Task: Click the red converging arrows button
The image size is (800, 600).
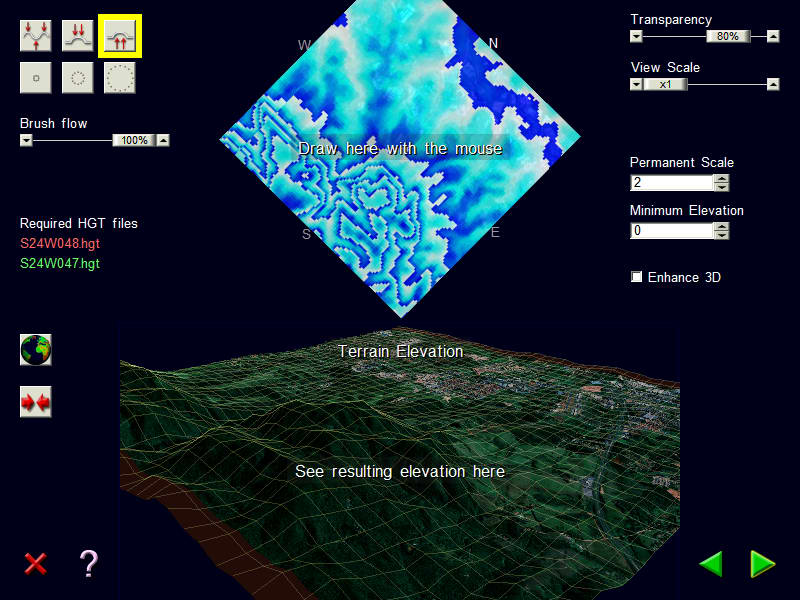Action: point(36,403)
